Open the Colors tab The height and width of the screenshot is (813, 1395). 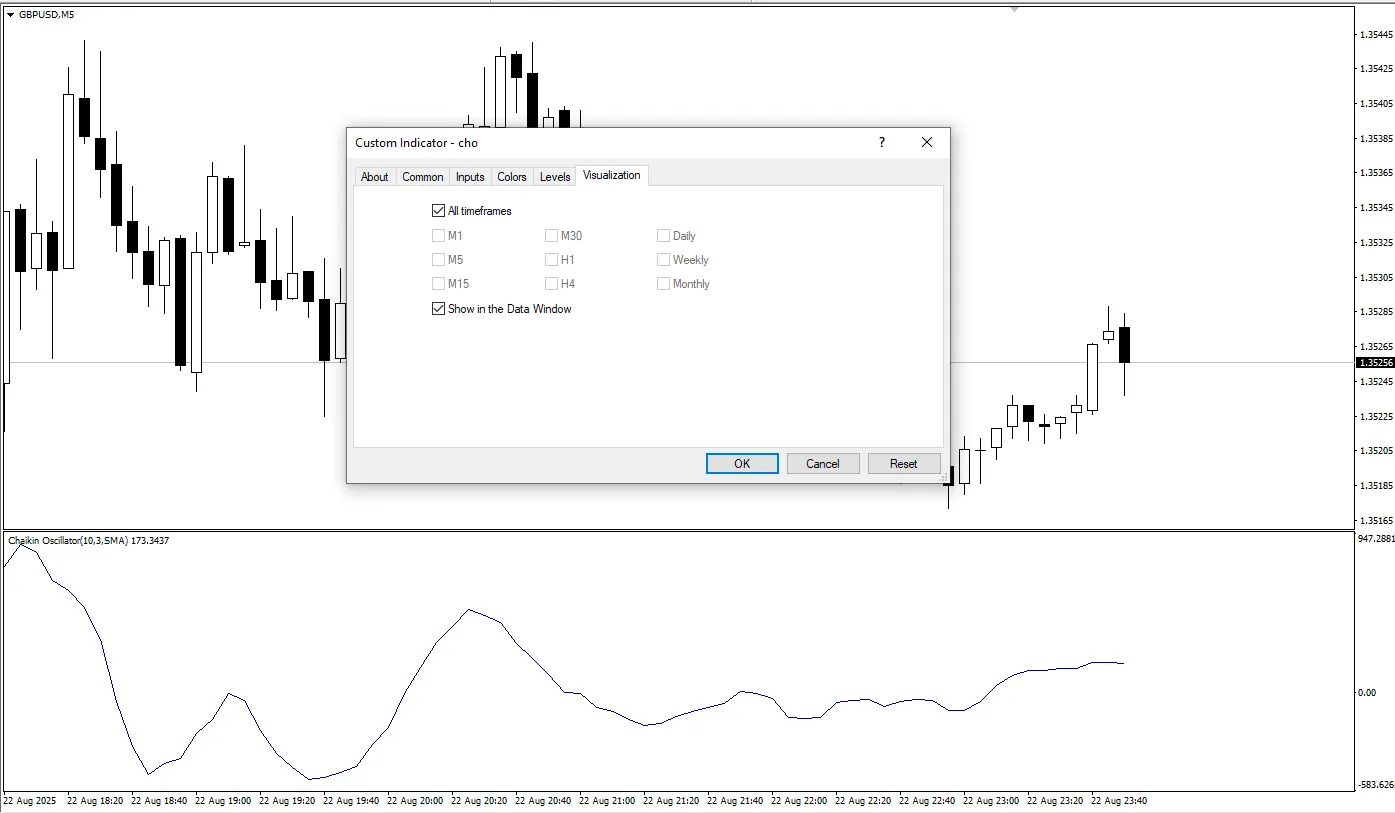click(512, 177)
